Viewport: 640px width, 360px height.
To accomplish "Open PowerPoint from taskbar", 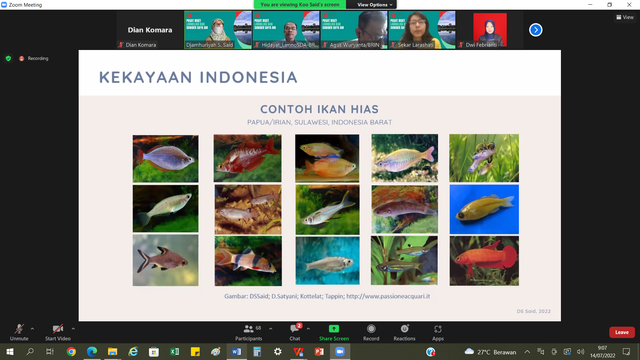I will 319,351.
